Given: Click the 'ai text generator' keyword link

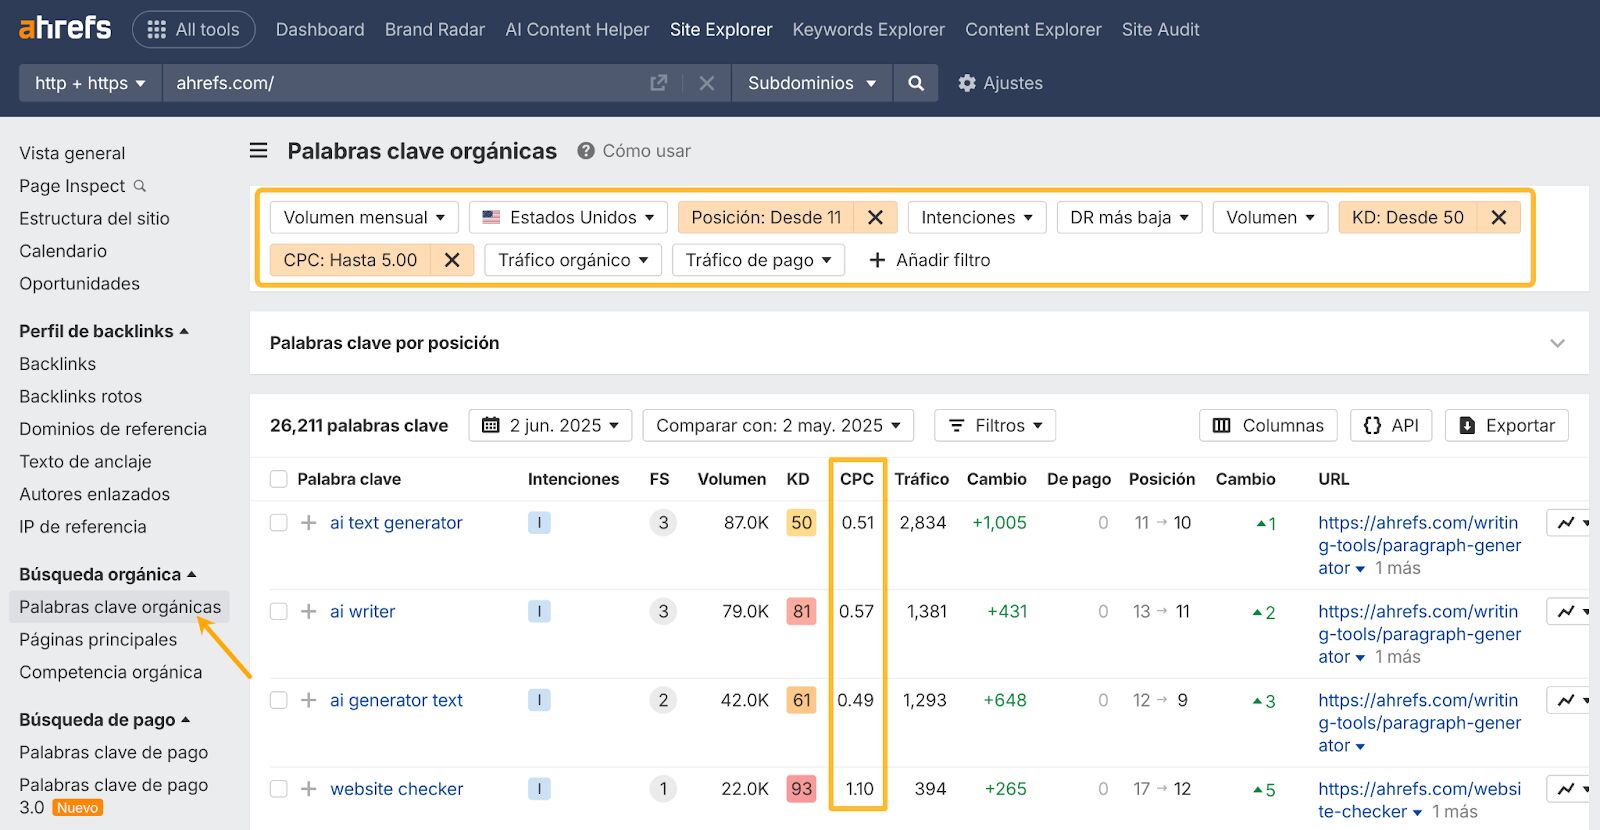Looking at the screenshot, I should 396,523.
